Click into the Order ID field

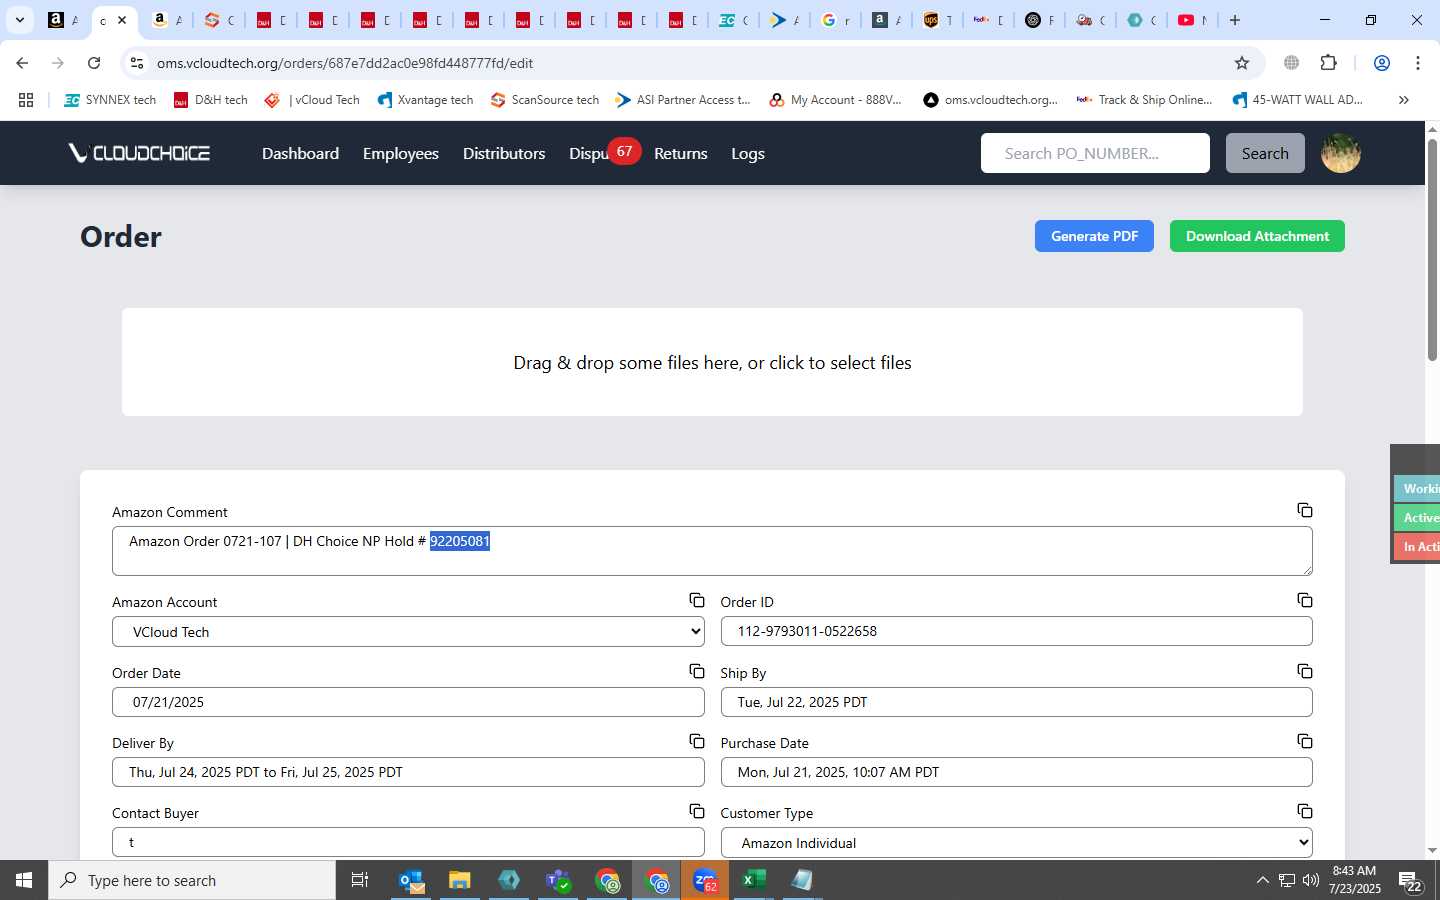coord(1016,631)
